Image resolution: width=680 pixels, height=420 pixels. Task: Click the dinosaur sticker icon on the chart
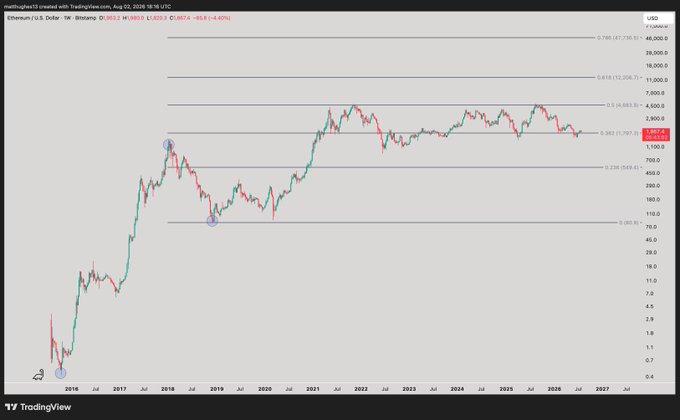(x=39, y=374)
